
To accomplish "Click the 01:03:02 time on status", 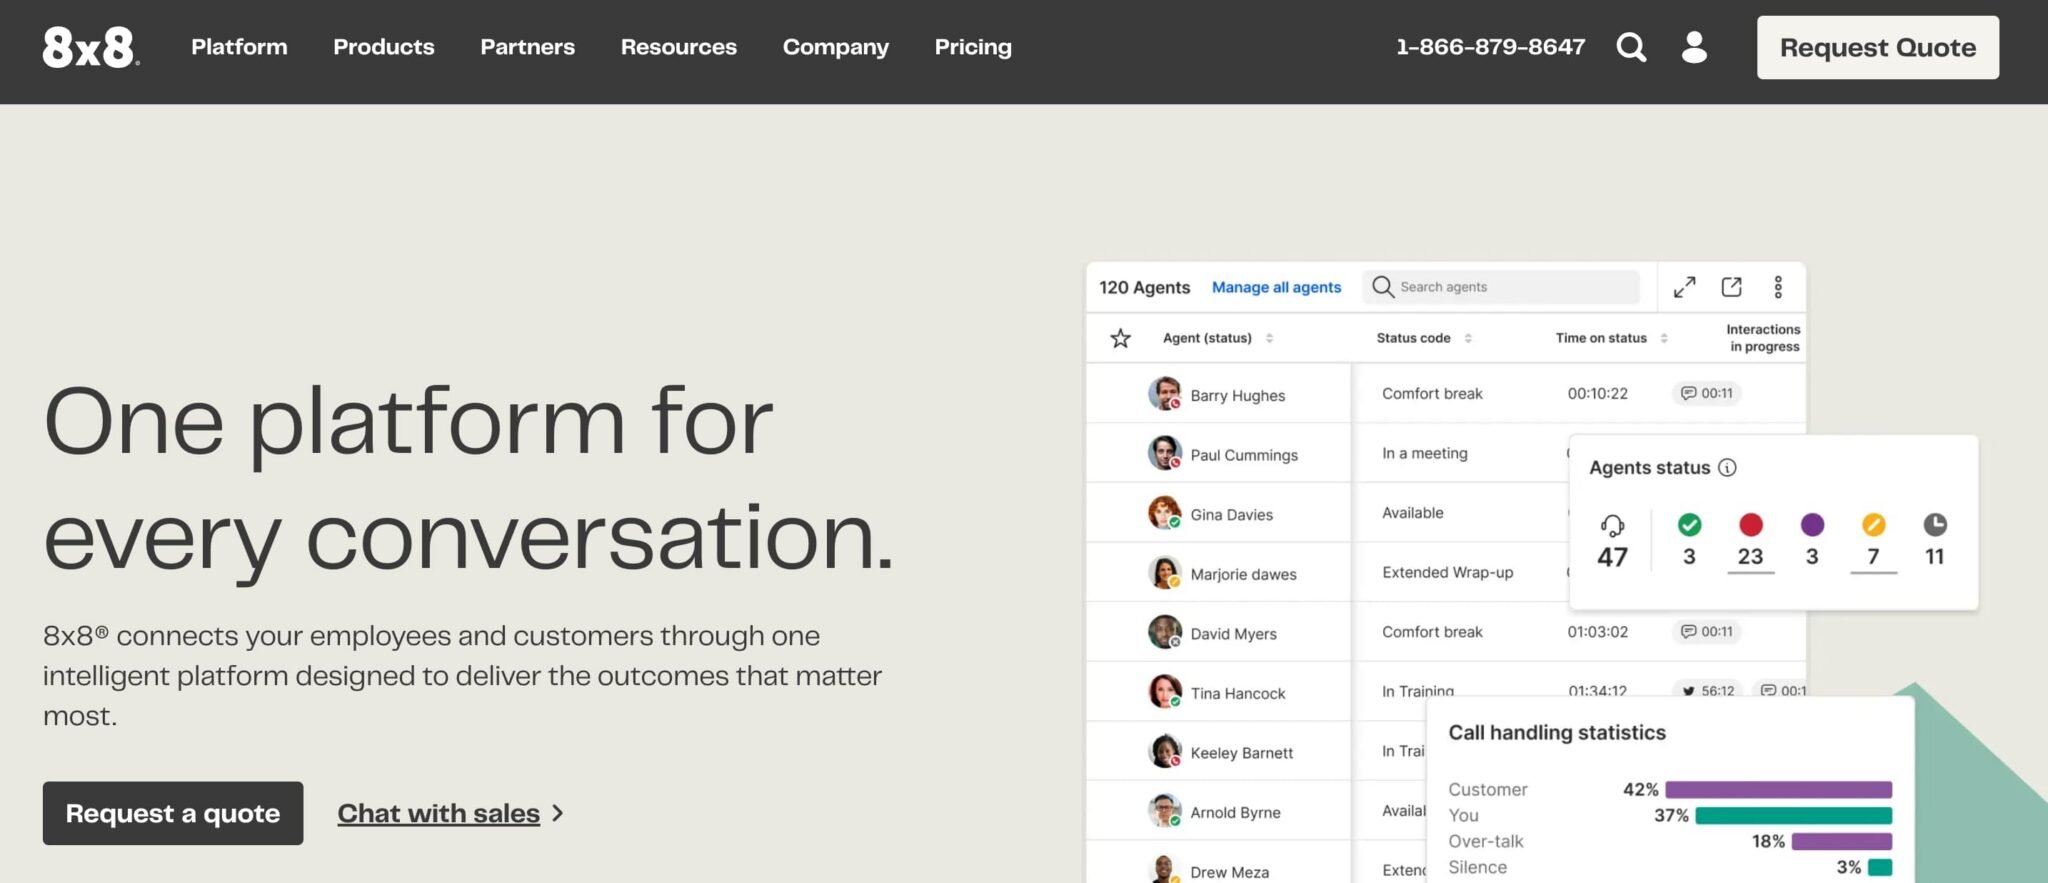I will pyautogui.click(x=1597, y=632).
